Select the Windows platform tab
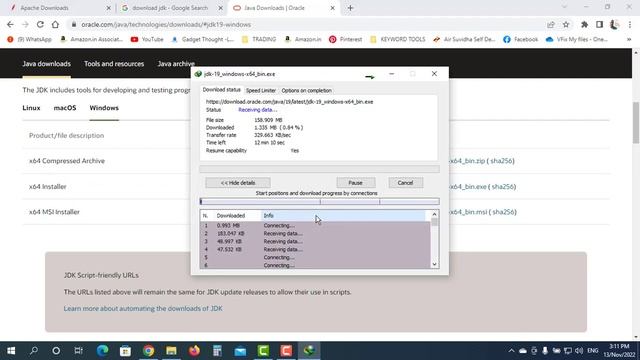This screenshot has width=640, height=360. (x=104, y=108)
